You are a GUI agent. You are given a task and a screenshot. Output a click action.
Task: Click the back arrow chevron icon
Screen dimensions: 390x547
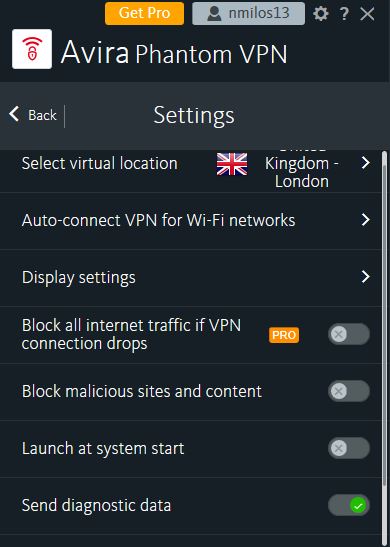click(14, 114)
